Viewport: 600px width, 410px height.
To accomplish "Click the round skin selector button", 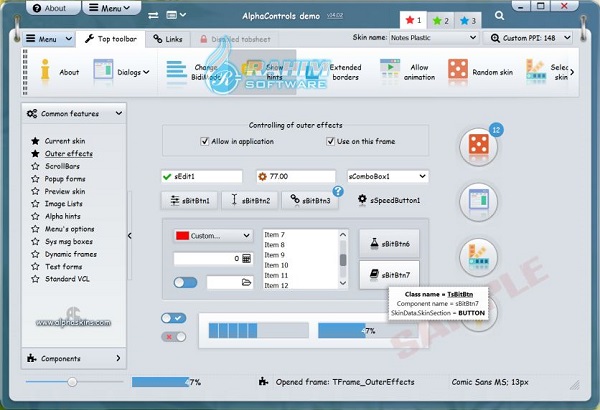I will click(x=479, y=256).
